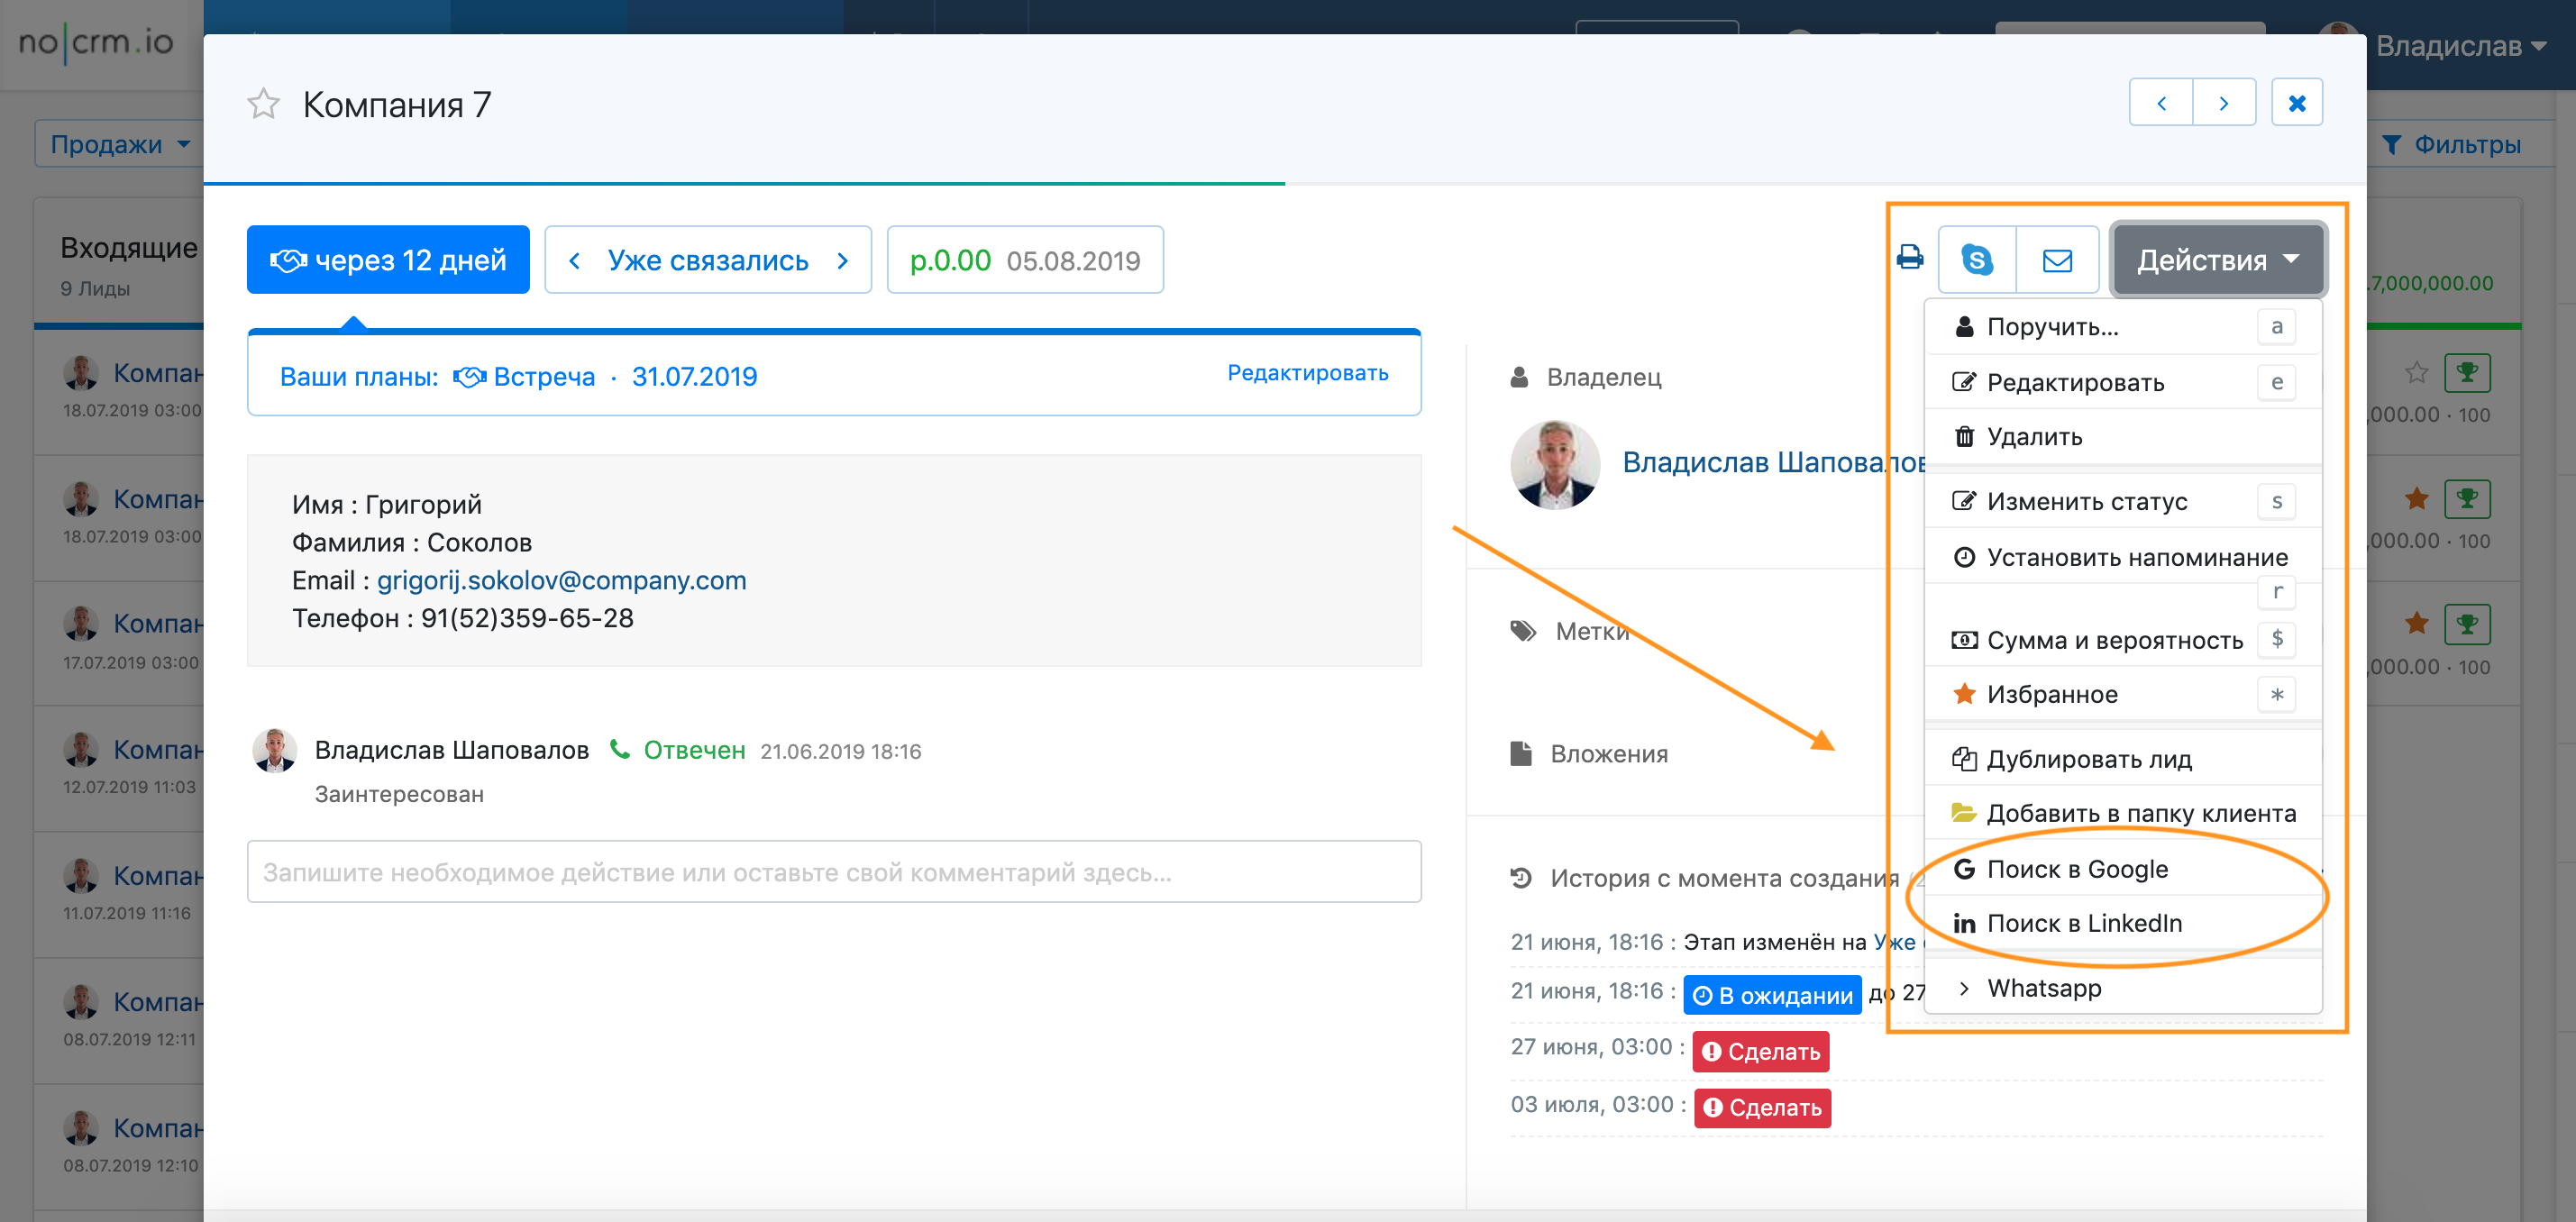Image resolution: width=2576 pixels, height=1222 pixels.
Task: Go to next lead arrow
Action: pos(2223,103)
